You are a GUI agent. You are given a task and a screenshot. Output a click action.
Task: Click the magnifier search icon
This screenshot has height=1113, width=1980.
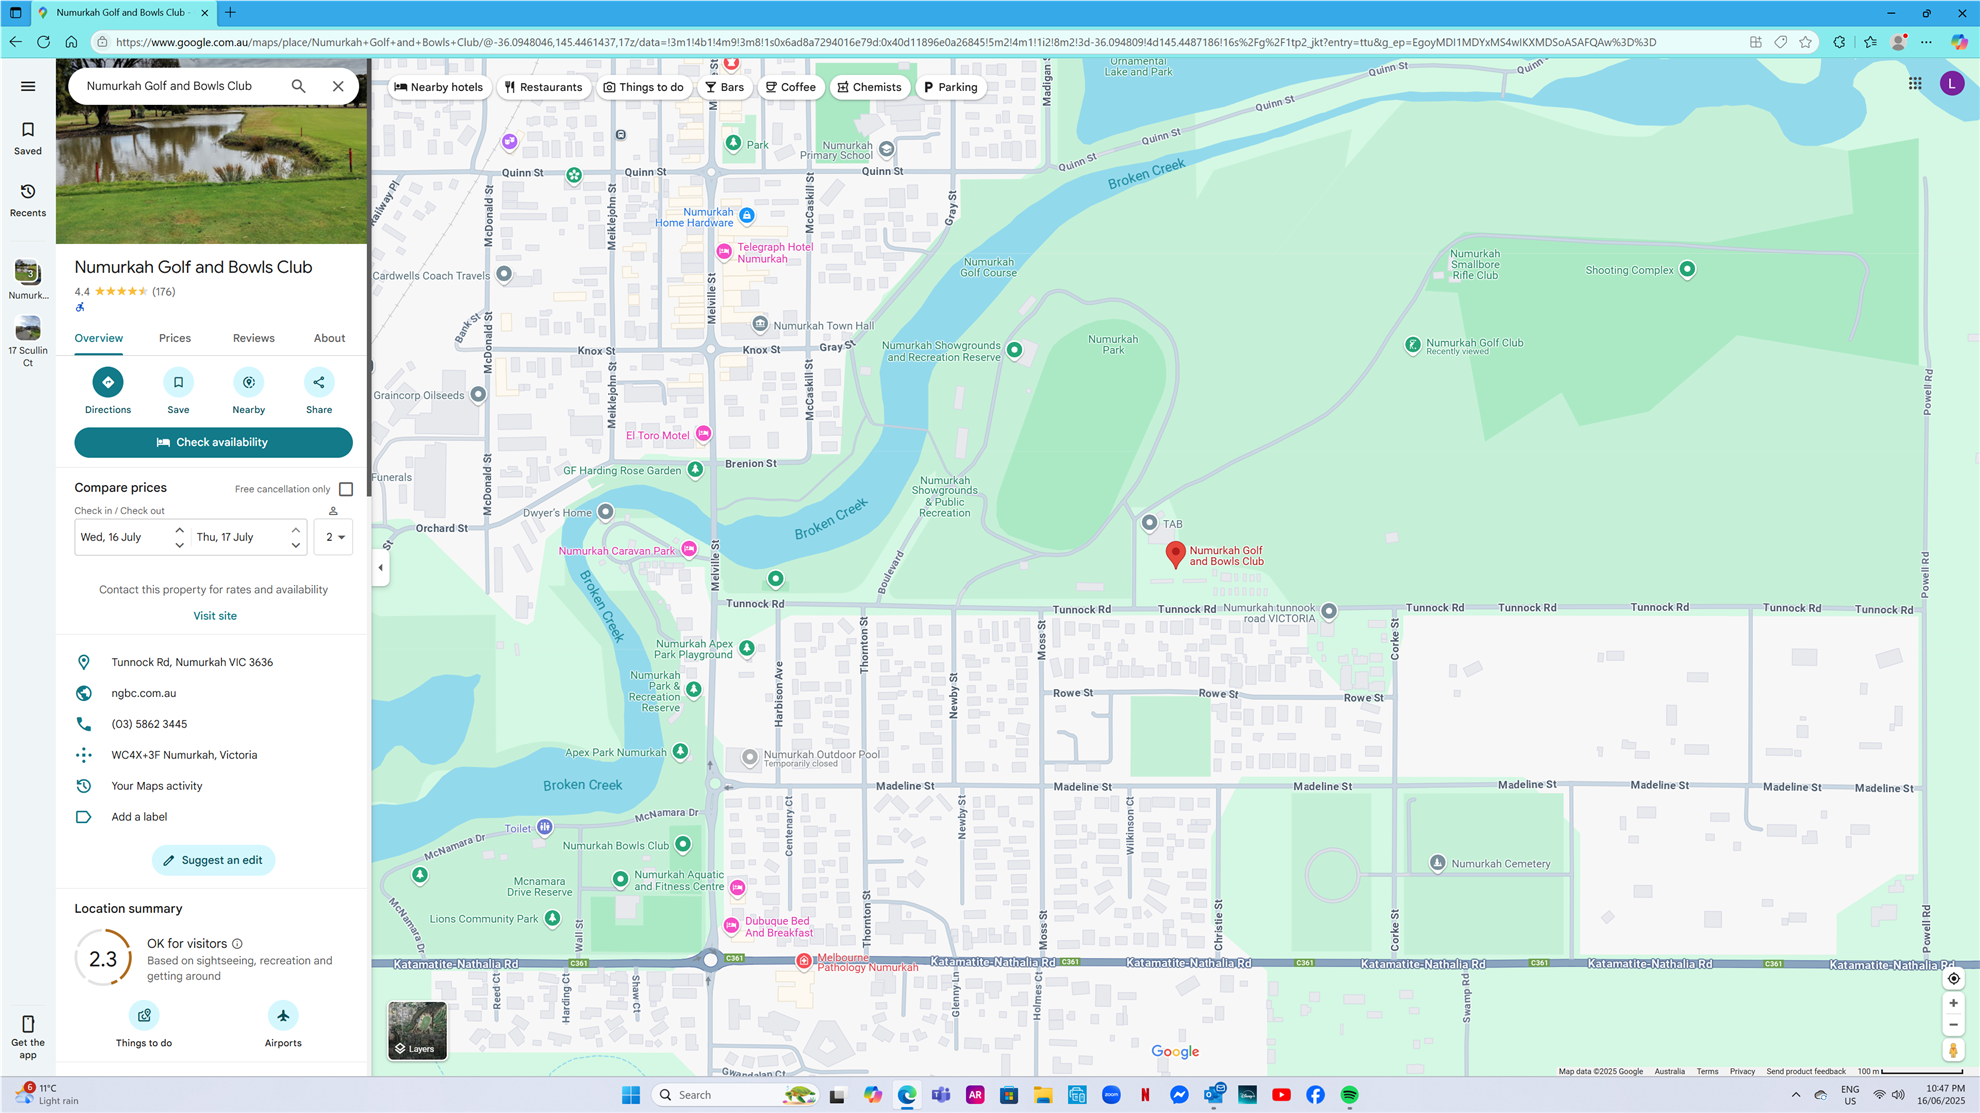click(298, 86)
